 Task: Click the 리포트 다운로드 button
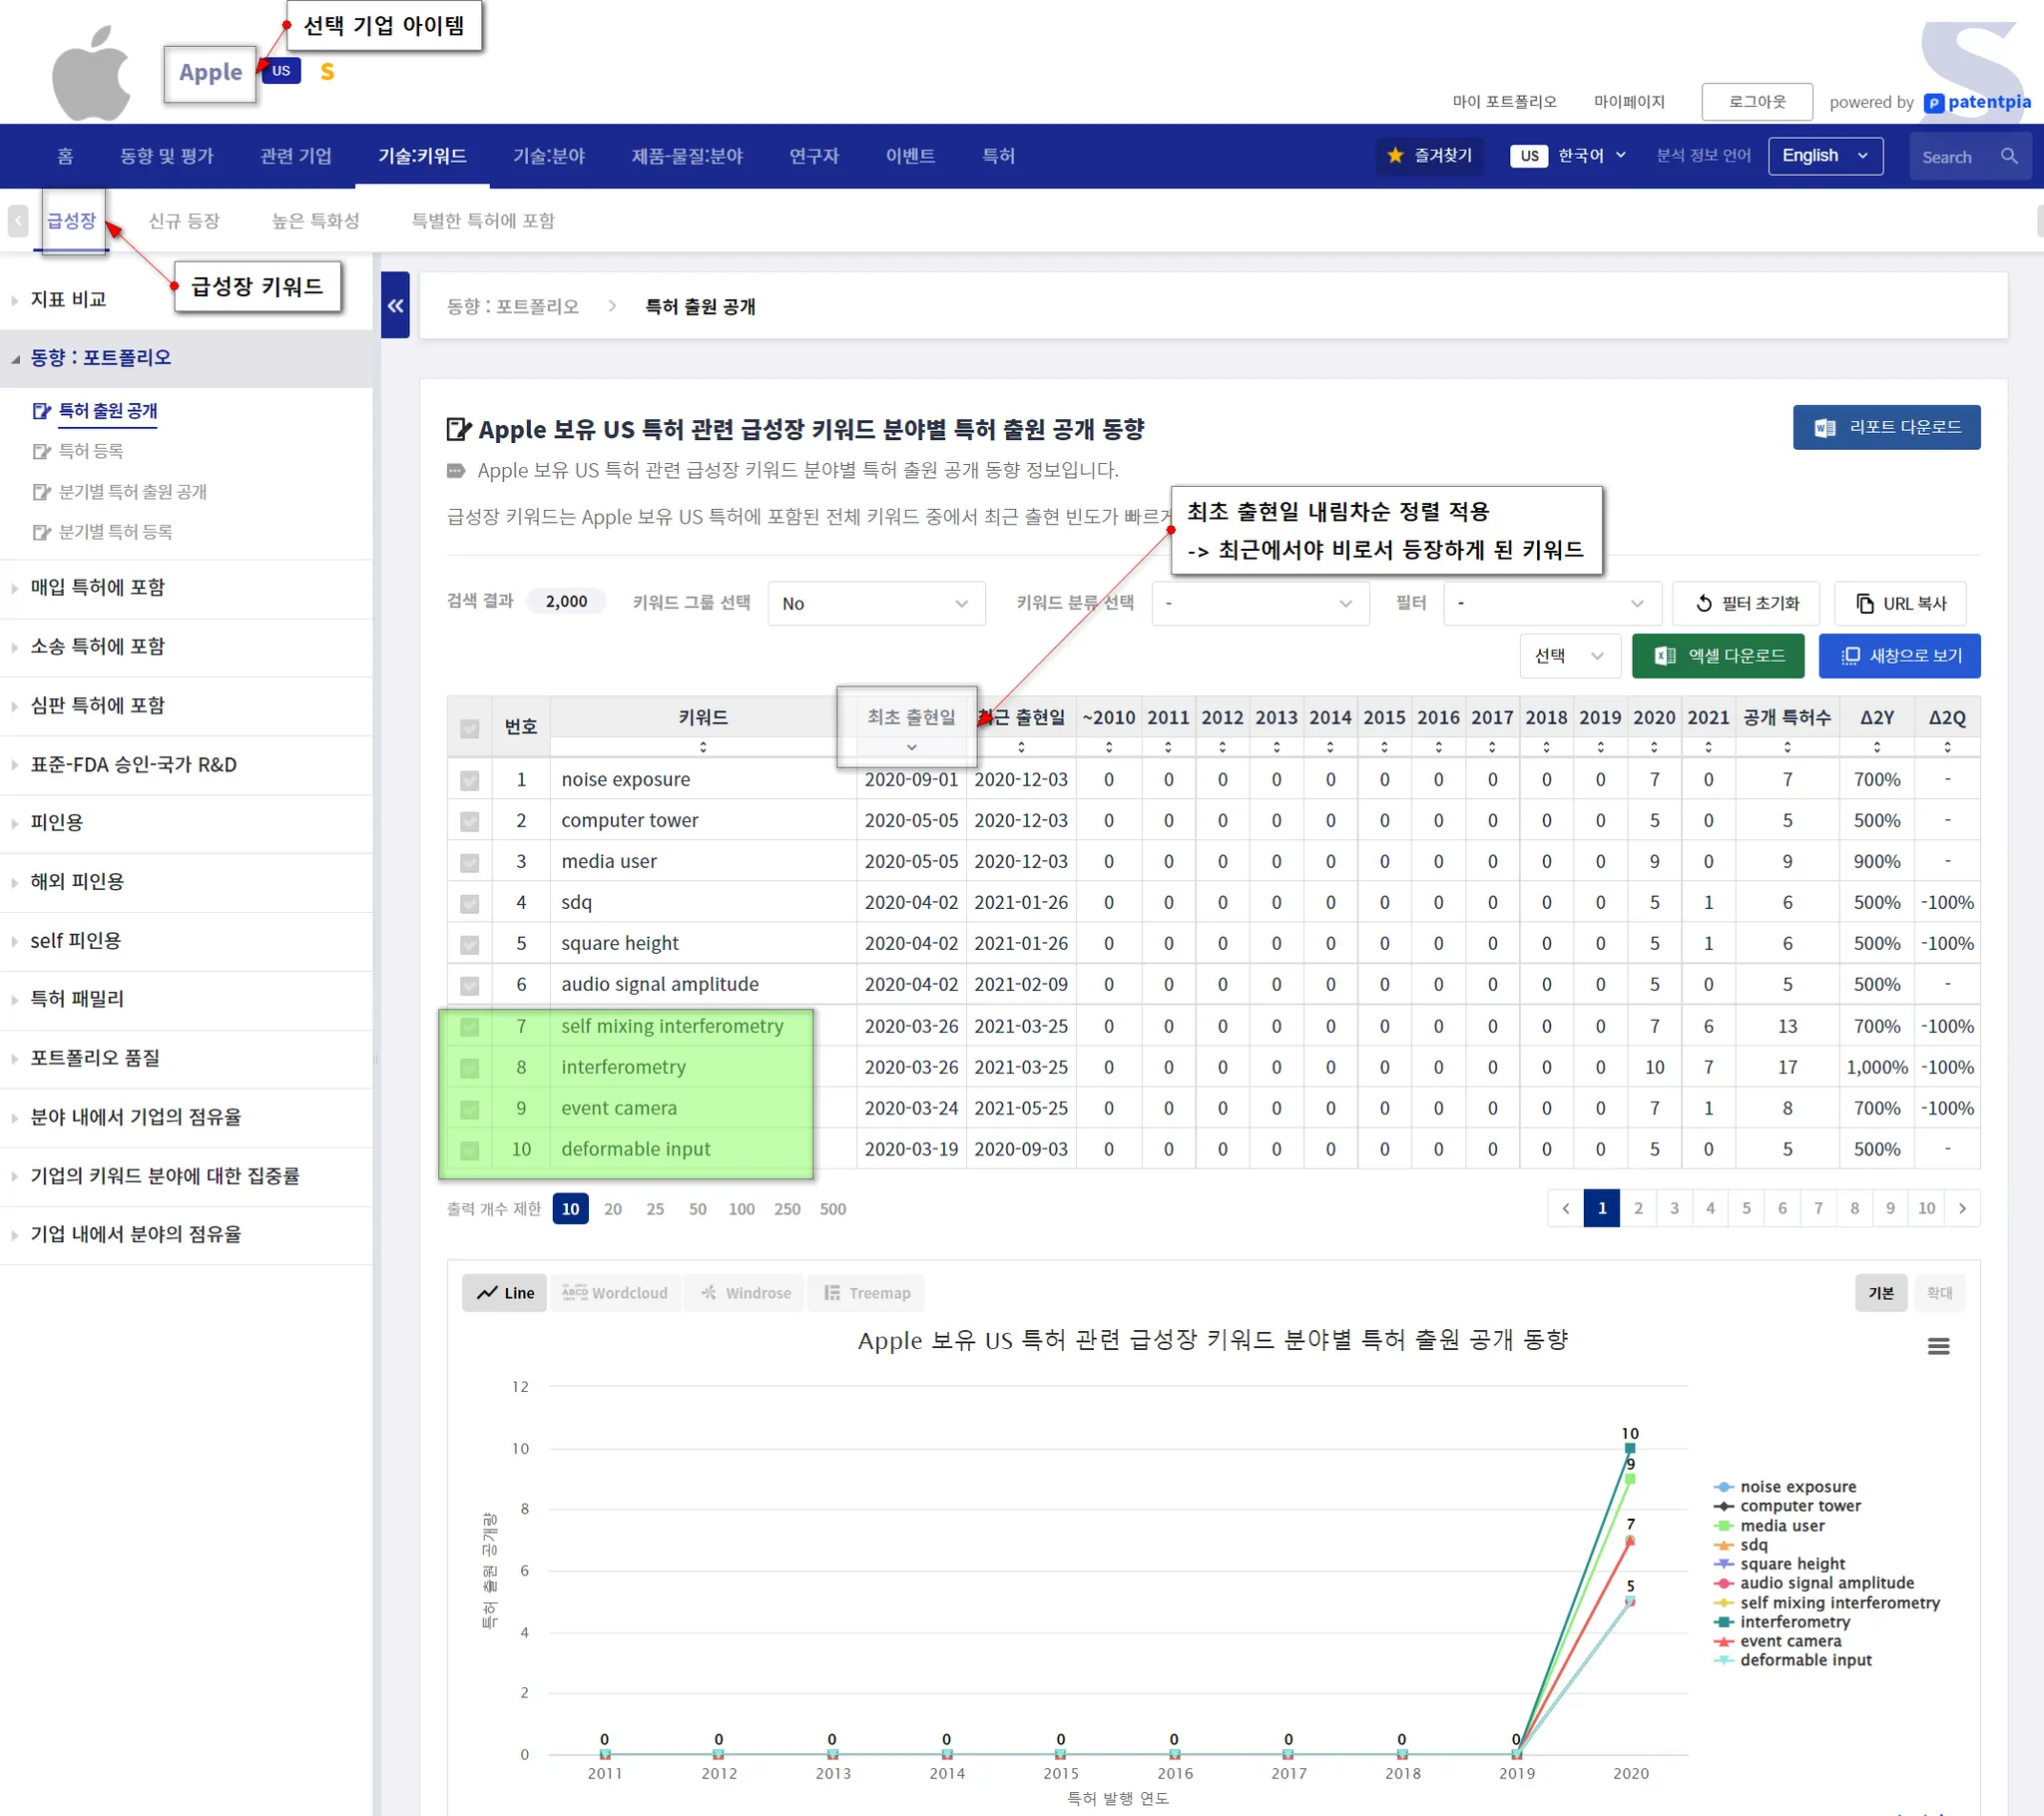(1885, 427)
